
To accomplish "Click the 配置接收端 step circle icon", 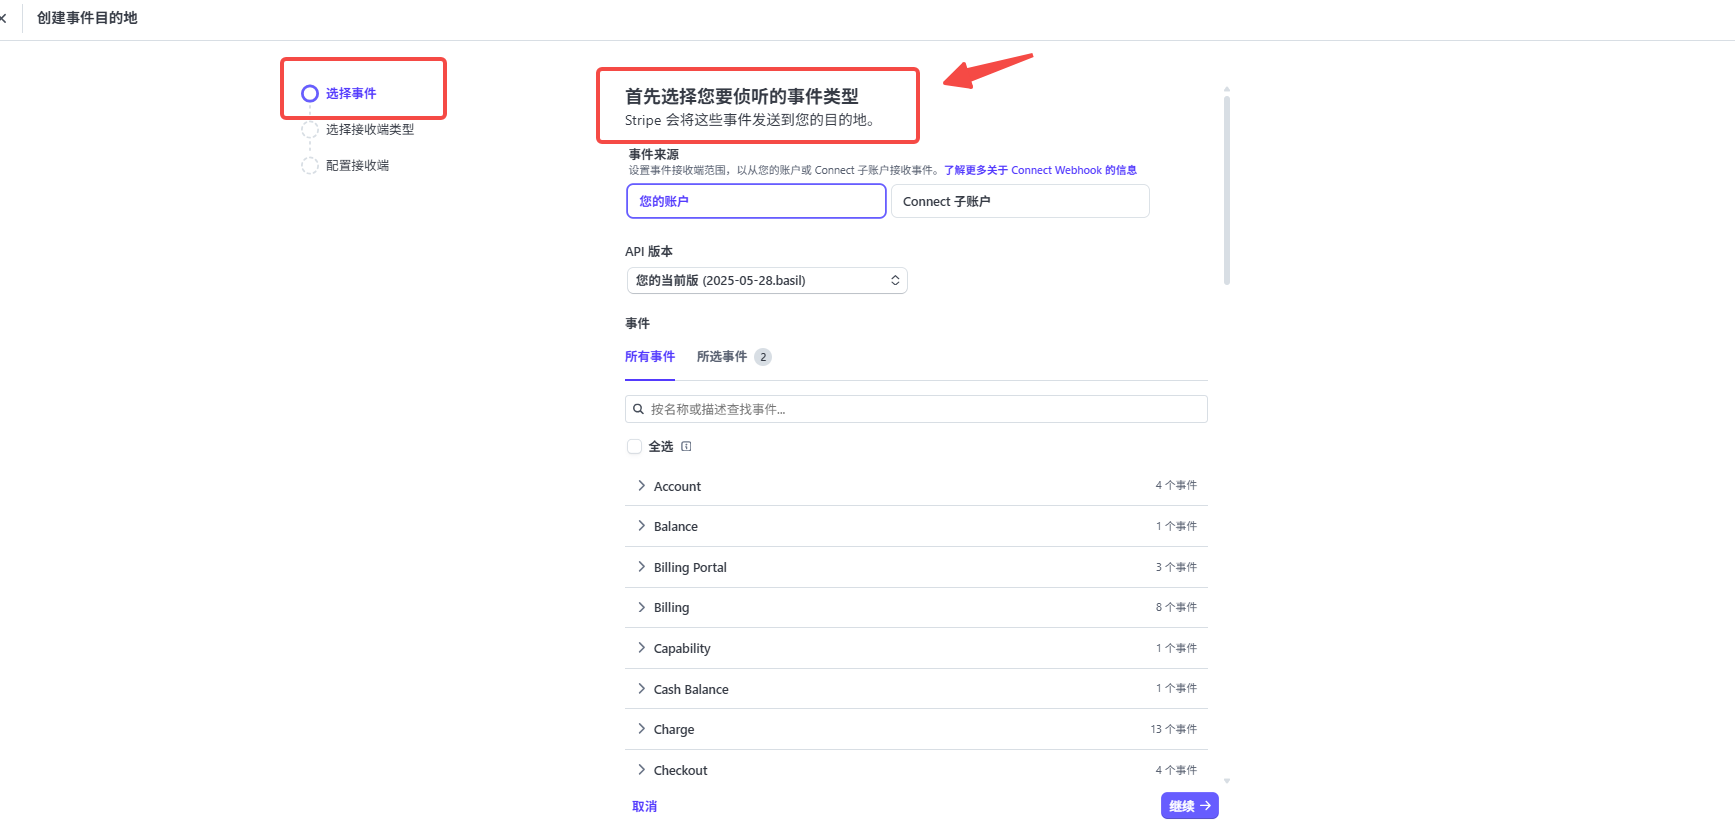I will pyautogui.click(x=310, y=166).
